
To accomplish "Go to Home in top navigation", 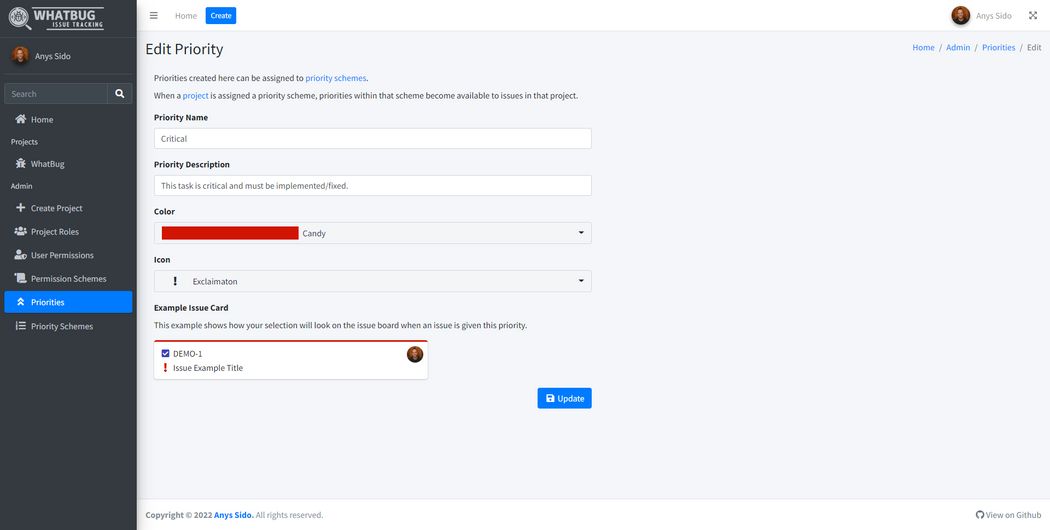I will coord(186,16).
